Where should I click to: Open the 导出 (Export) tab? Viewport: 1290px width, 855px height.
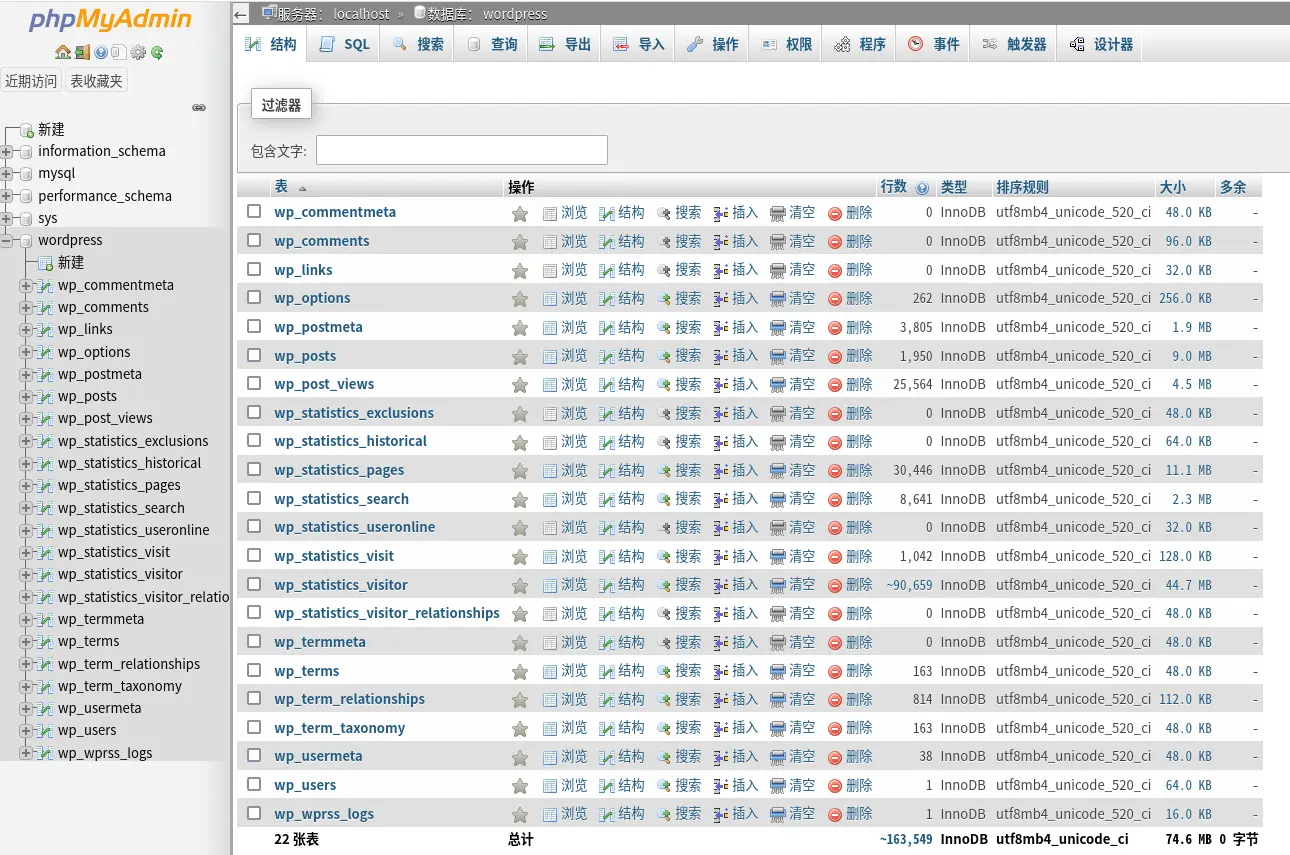(564, 44)
